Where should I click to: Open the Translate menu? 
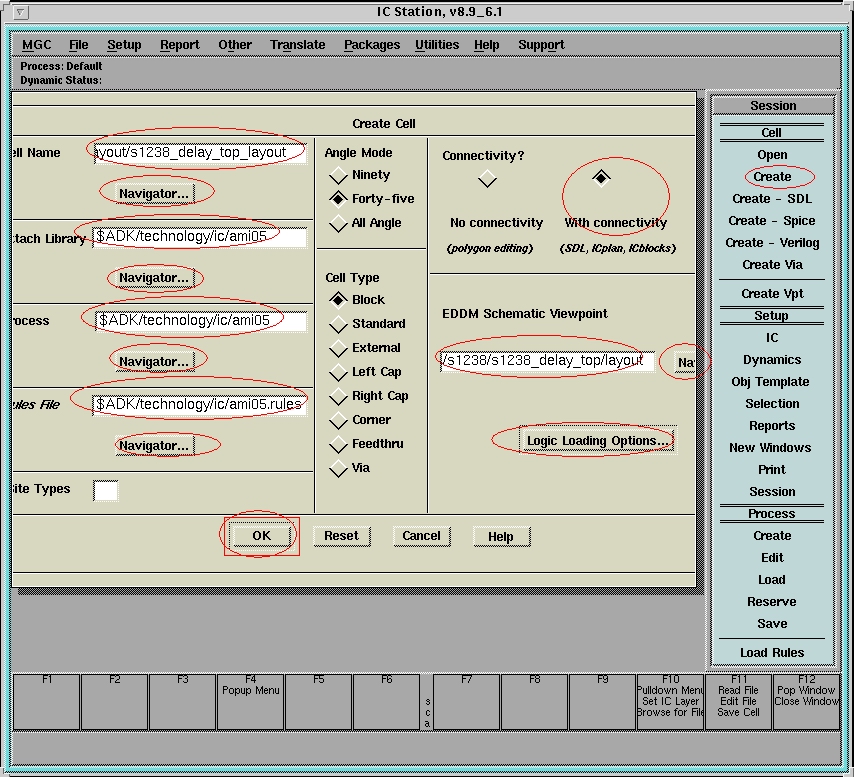tap(297, 45)
